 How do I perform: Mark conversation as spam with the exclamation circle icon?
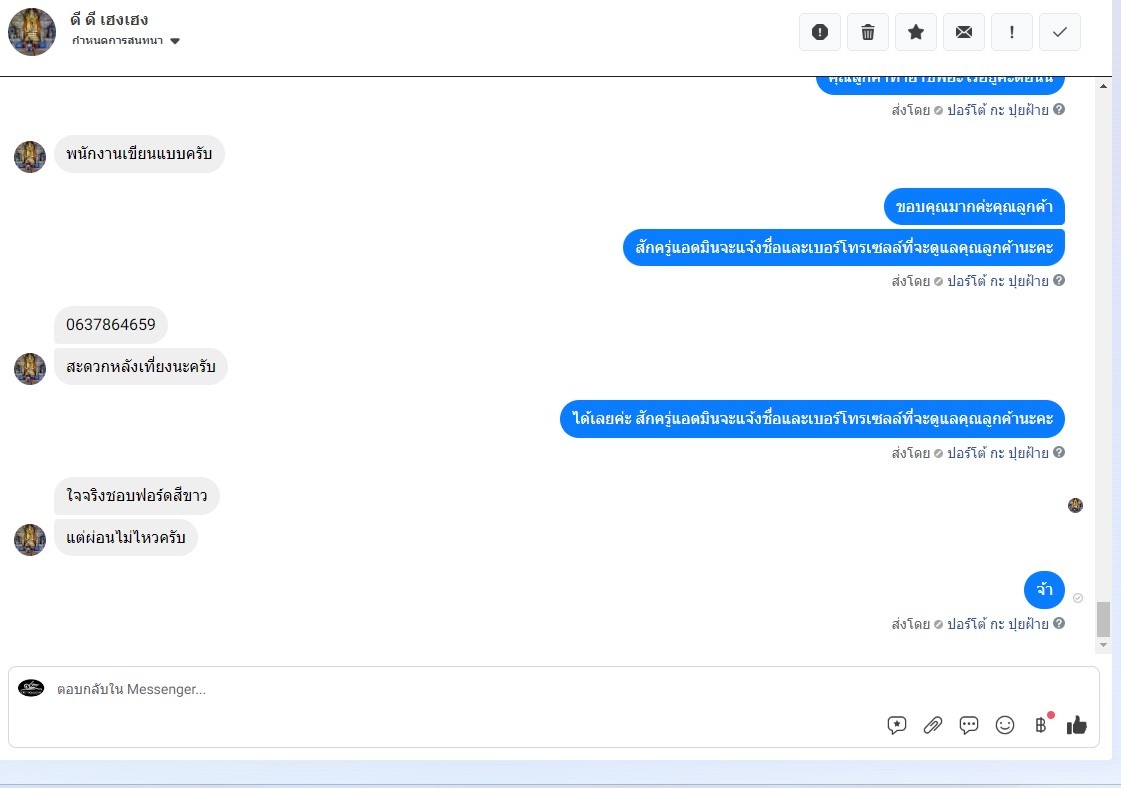[x=819, y=32]
